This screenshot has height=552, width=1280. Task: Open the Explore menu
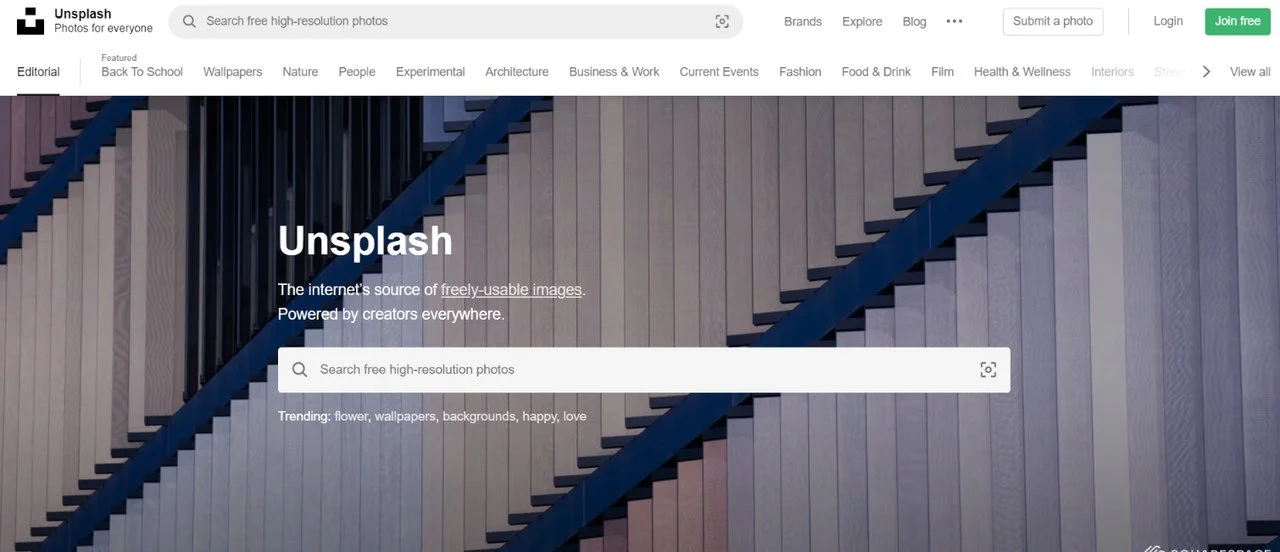pyautogui.click(x=862, y=21)
